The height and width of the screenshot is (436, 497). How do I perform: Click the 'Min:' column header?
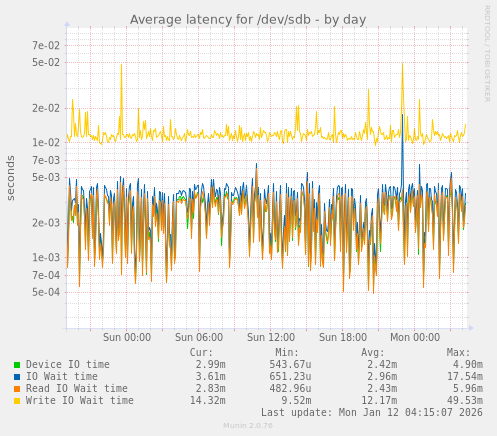point(287,352)
